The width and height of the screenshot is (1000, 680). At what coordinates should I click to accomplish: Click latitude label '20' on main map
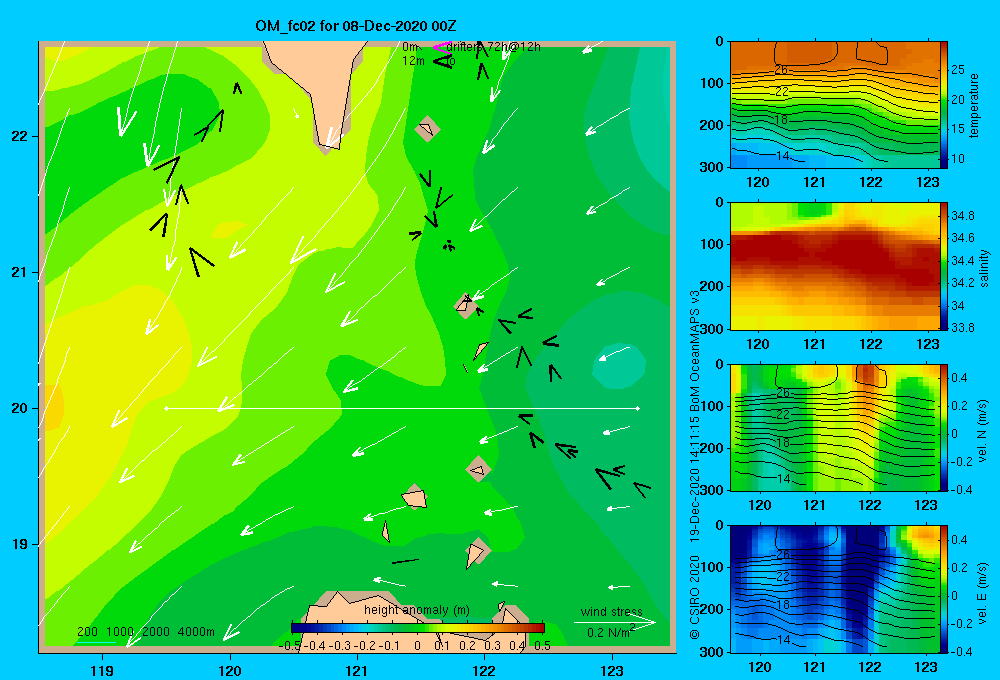(19, 408)
